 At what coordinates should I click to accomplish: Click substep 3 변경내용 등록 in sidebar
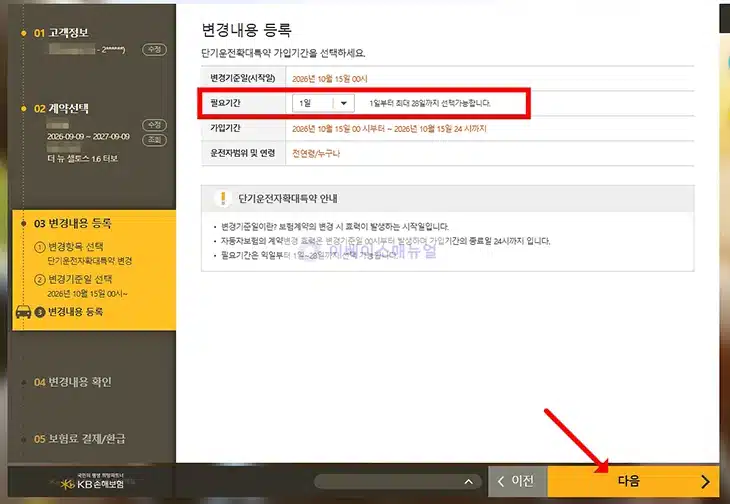pos(69,312)
